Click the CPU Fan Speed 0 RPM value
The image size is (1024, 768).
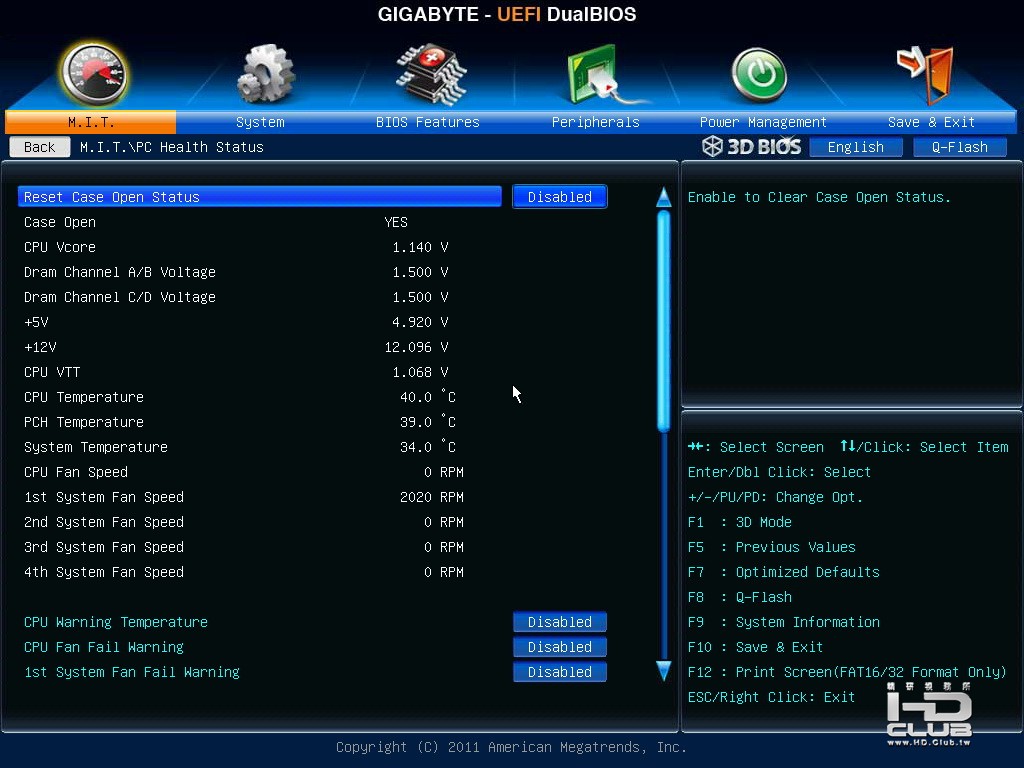pyautogui.click(x=443, y=472)
